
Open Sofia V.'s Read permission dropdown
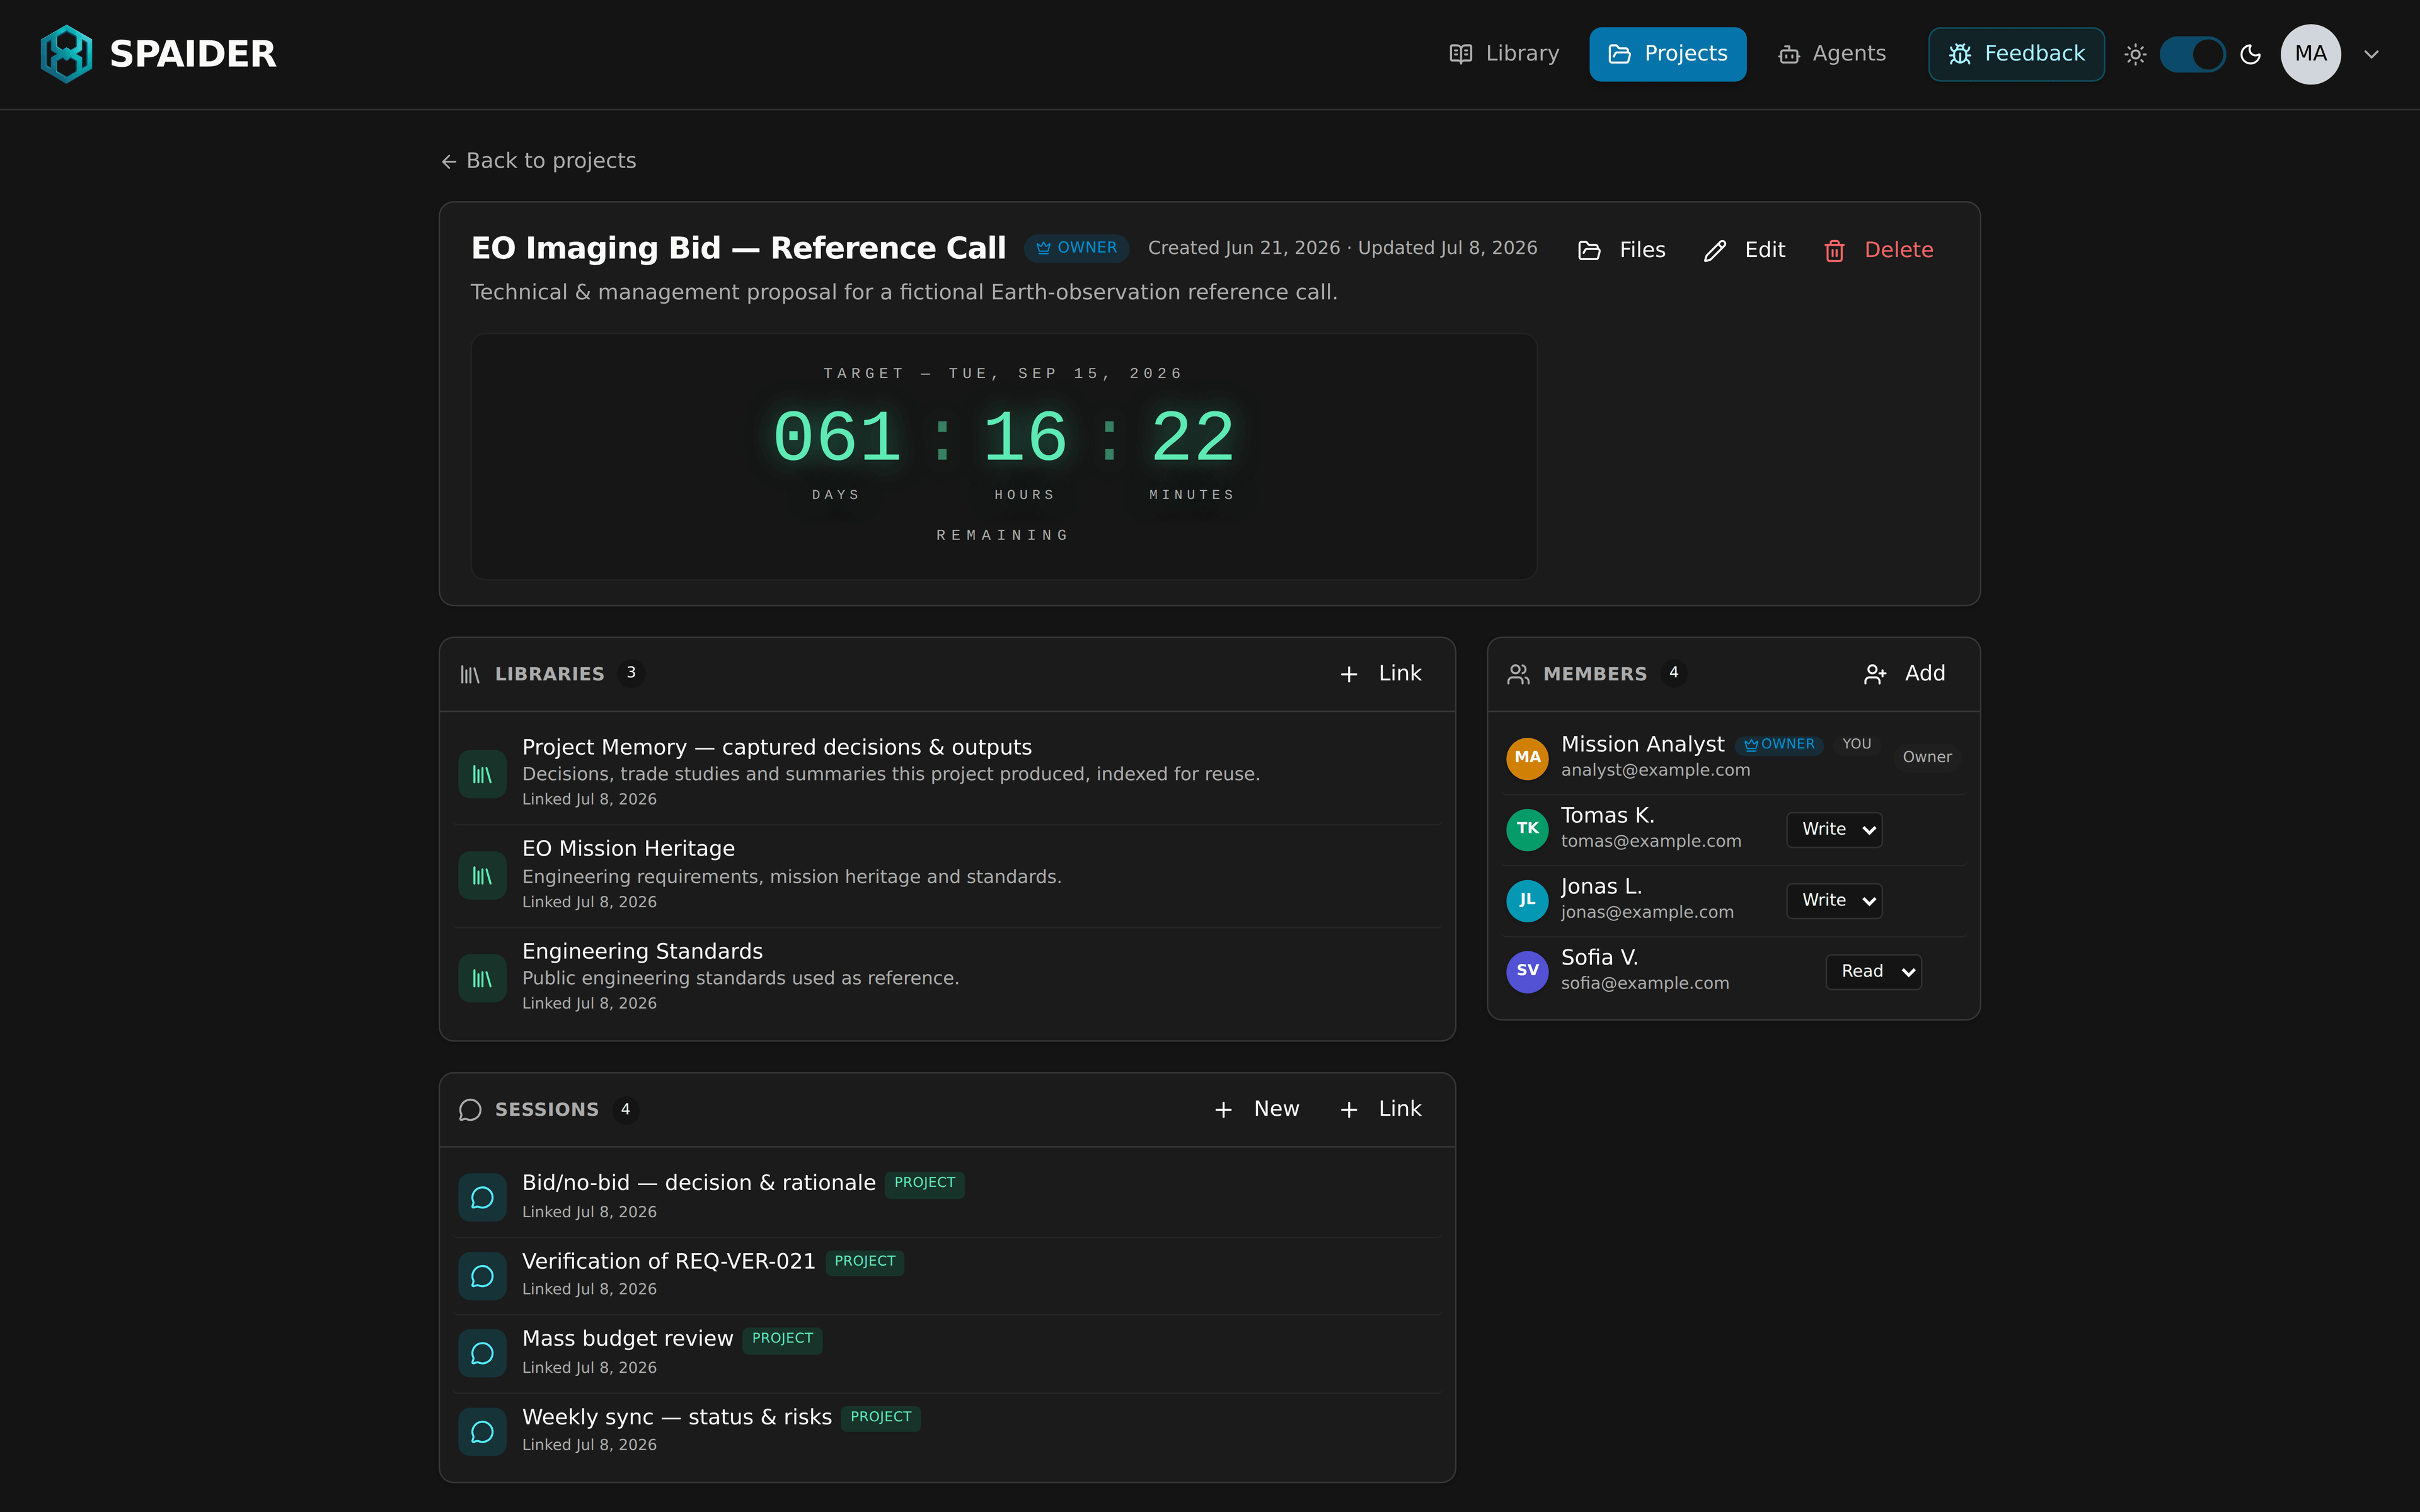pos(1873,971)
